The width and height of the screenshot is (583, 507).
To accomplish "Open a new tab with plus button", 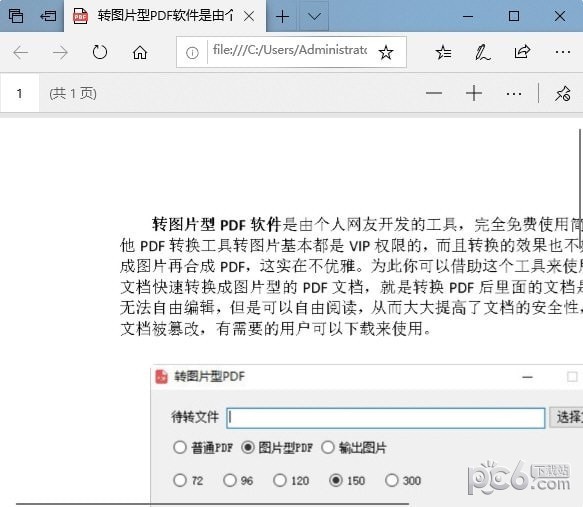I will pos(283,16).
